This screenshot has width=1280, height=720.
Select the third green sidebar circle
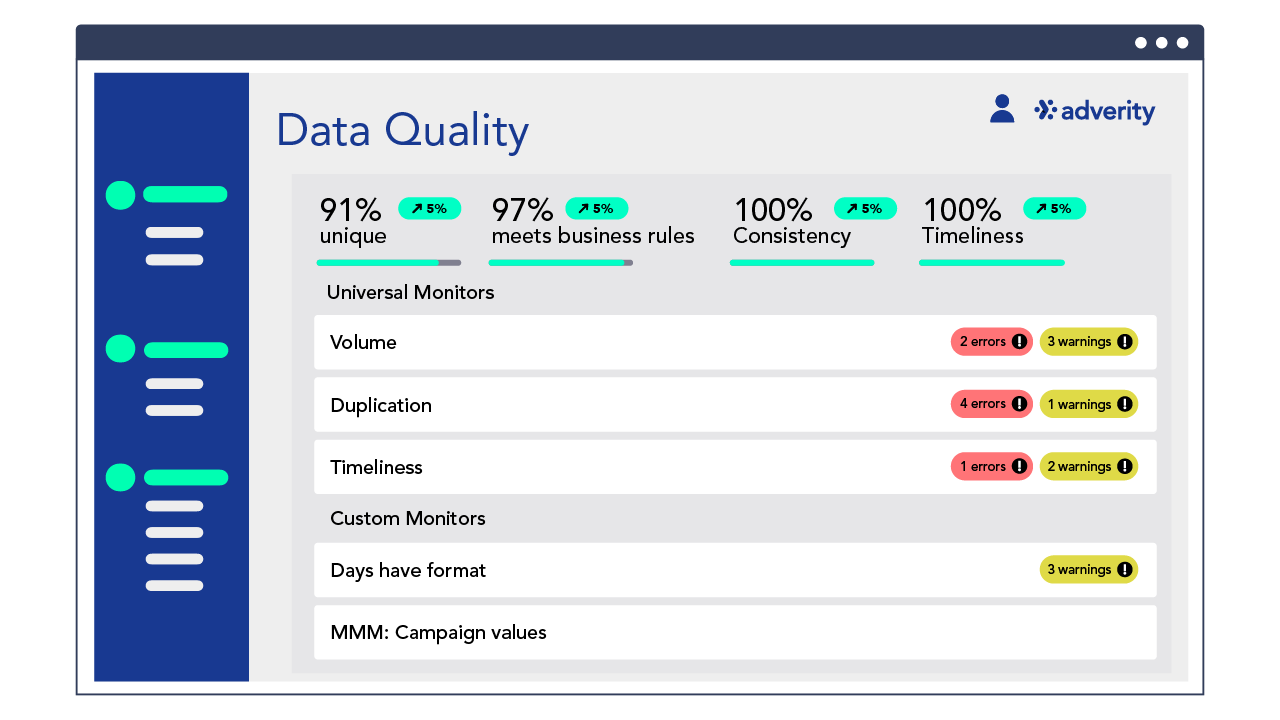point(120,477)
